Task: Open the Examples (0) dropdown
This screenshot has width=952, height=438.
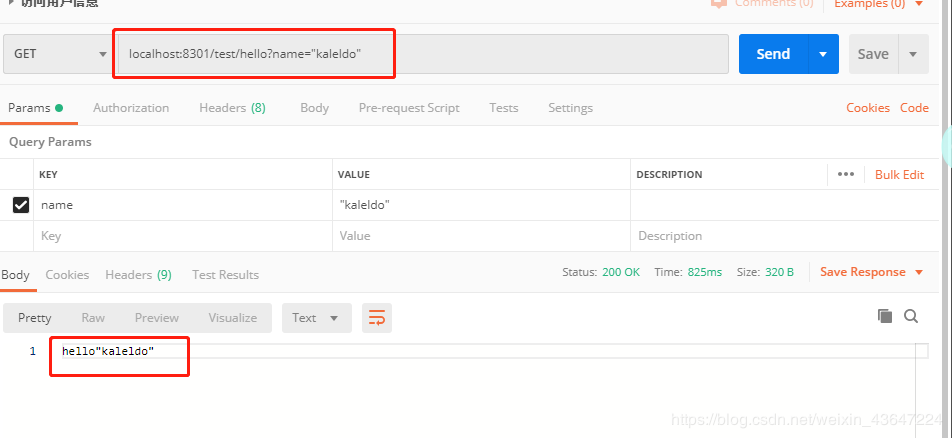Action: [x=879, y=4]
